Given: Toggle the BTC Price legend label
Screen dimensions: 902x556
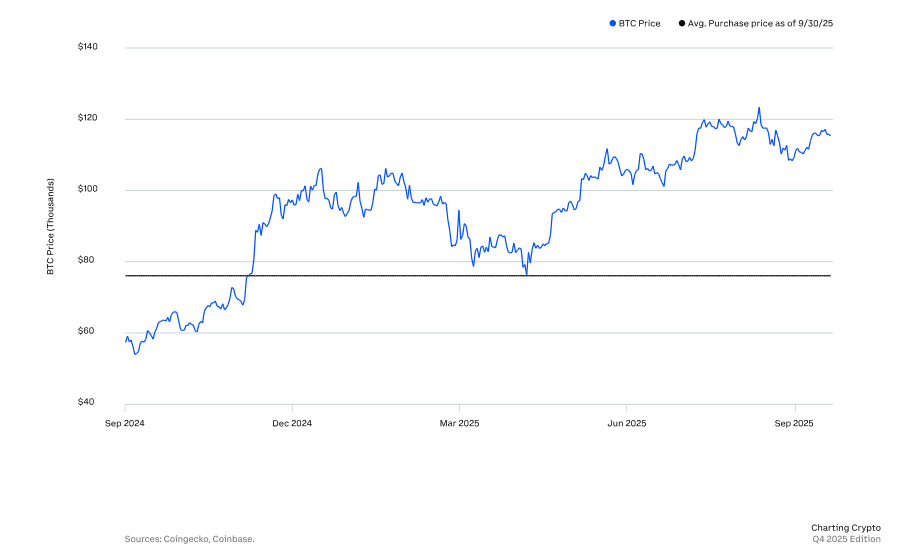Looking at the screenshot, I should [x=640, y=23].
